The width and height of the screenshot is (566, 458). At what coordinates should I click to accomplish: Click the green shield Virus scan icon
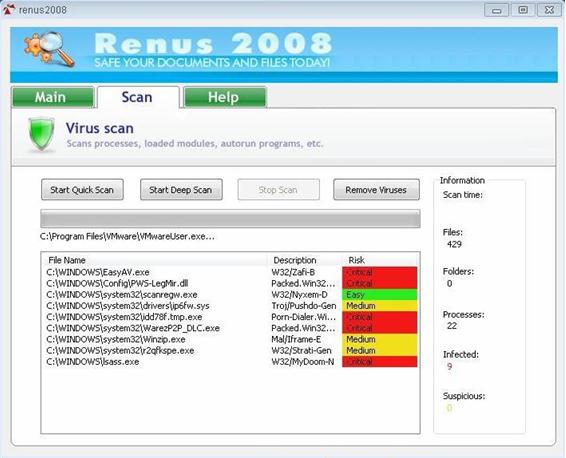tap(42, 134)
